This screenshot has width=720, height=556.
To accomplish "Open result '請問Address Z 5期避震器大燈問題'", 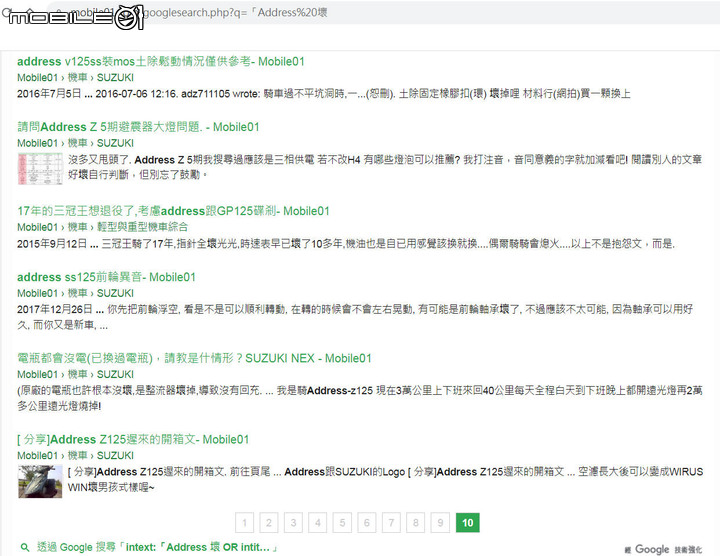I will 138,127.
